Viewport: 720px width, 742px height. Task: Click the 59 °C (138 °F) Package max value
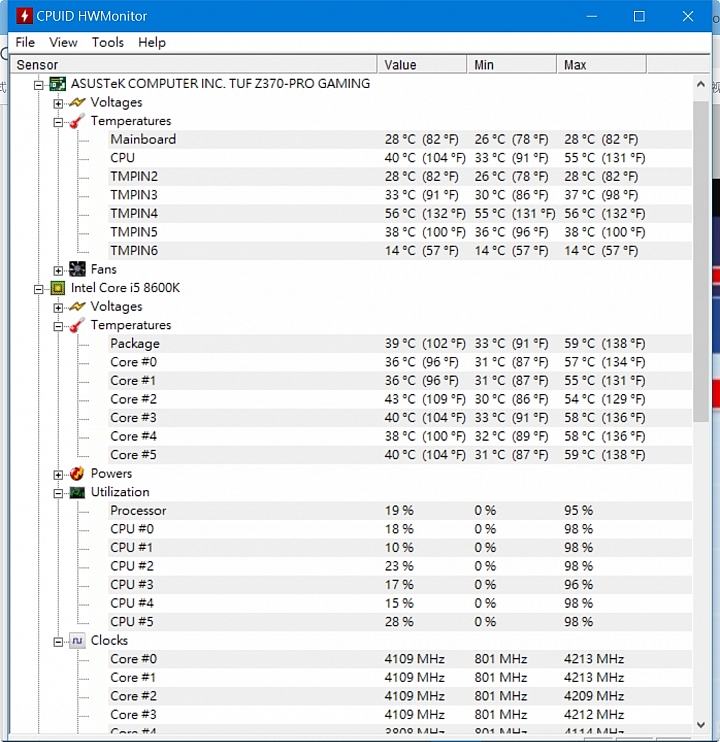click(x=605, y=344)
